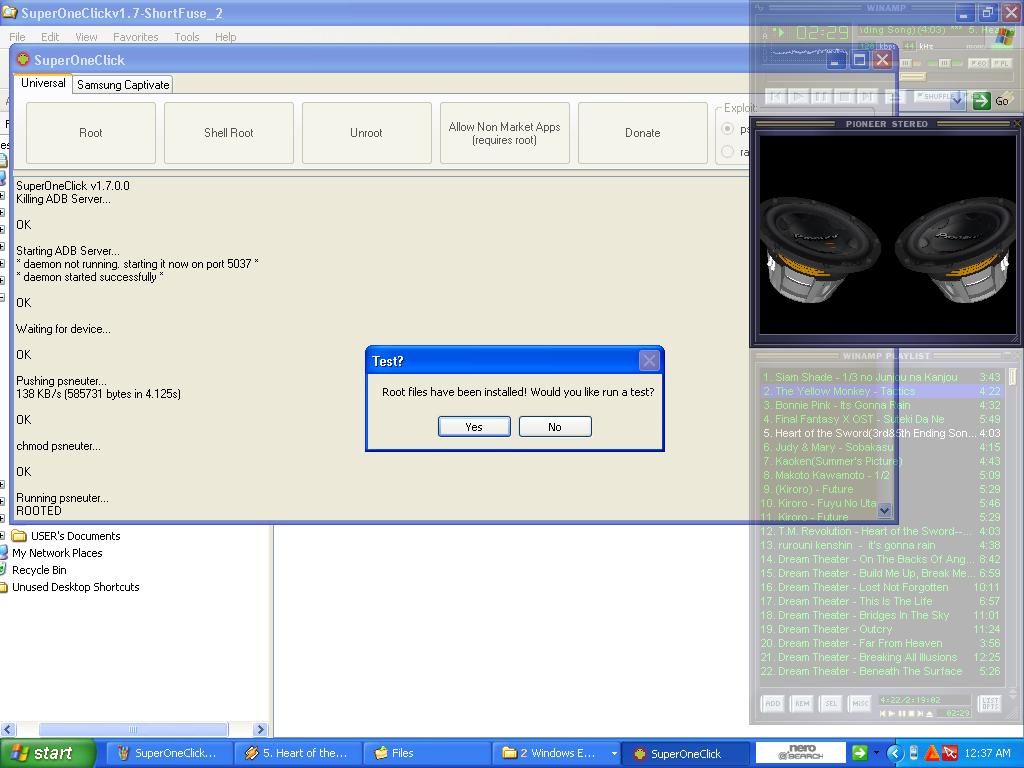Click the Explorer address bar Go arrow

(982, 101)
